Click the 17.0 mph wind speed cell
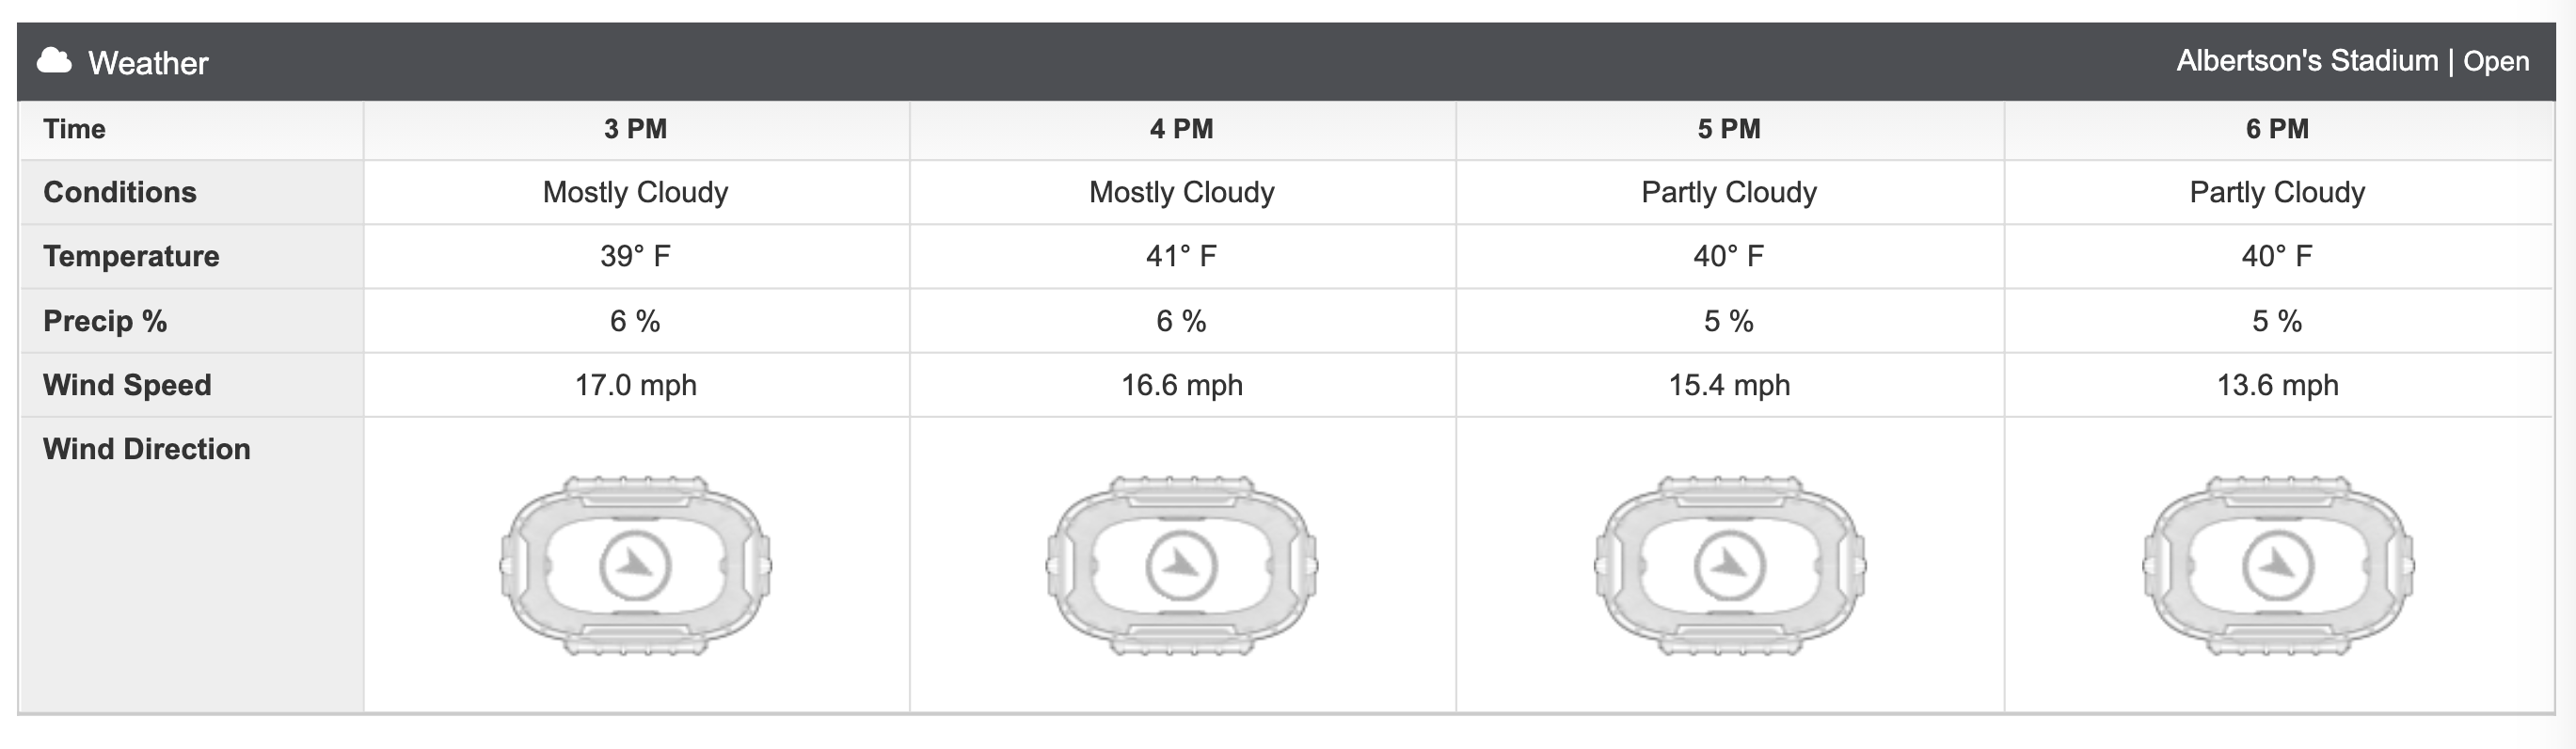 [635, 385]
